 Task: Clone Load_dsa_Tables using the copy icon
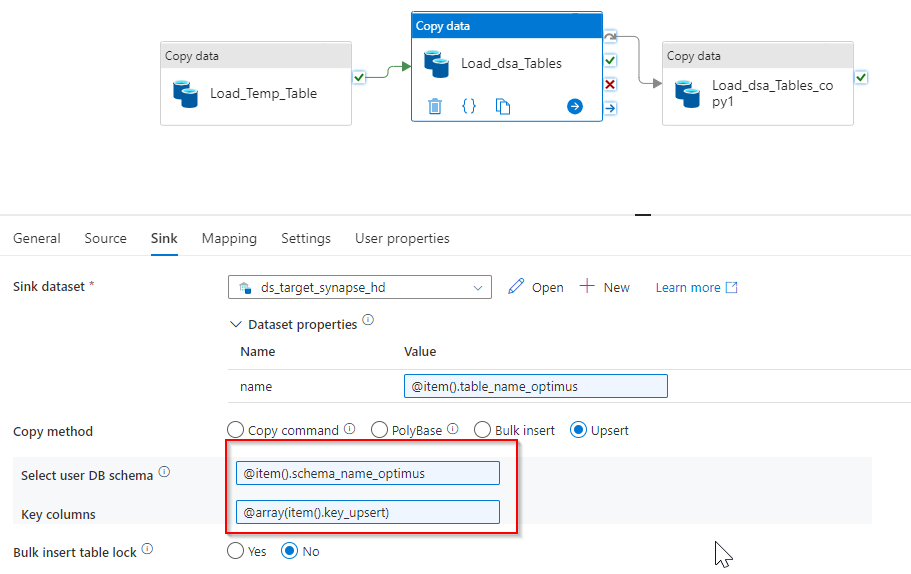click(503, 106)
